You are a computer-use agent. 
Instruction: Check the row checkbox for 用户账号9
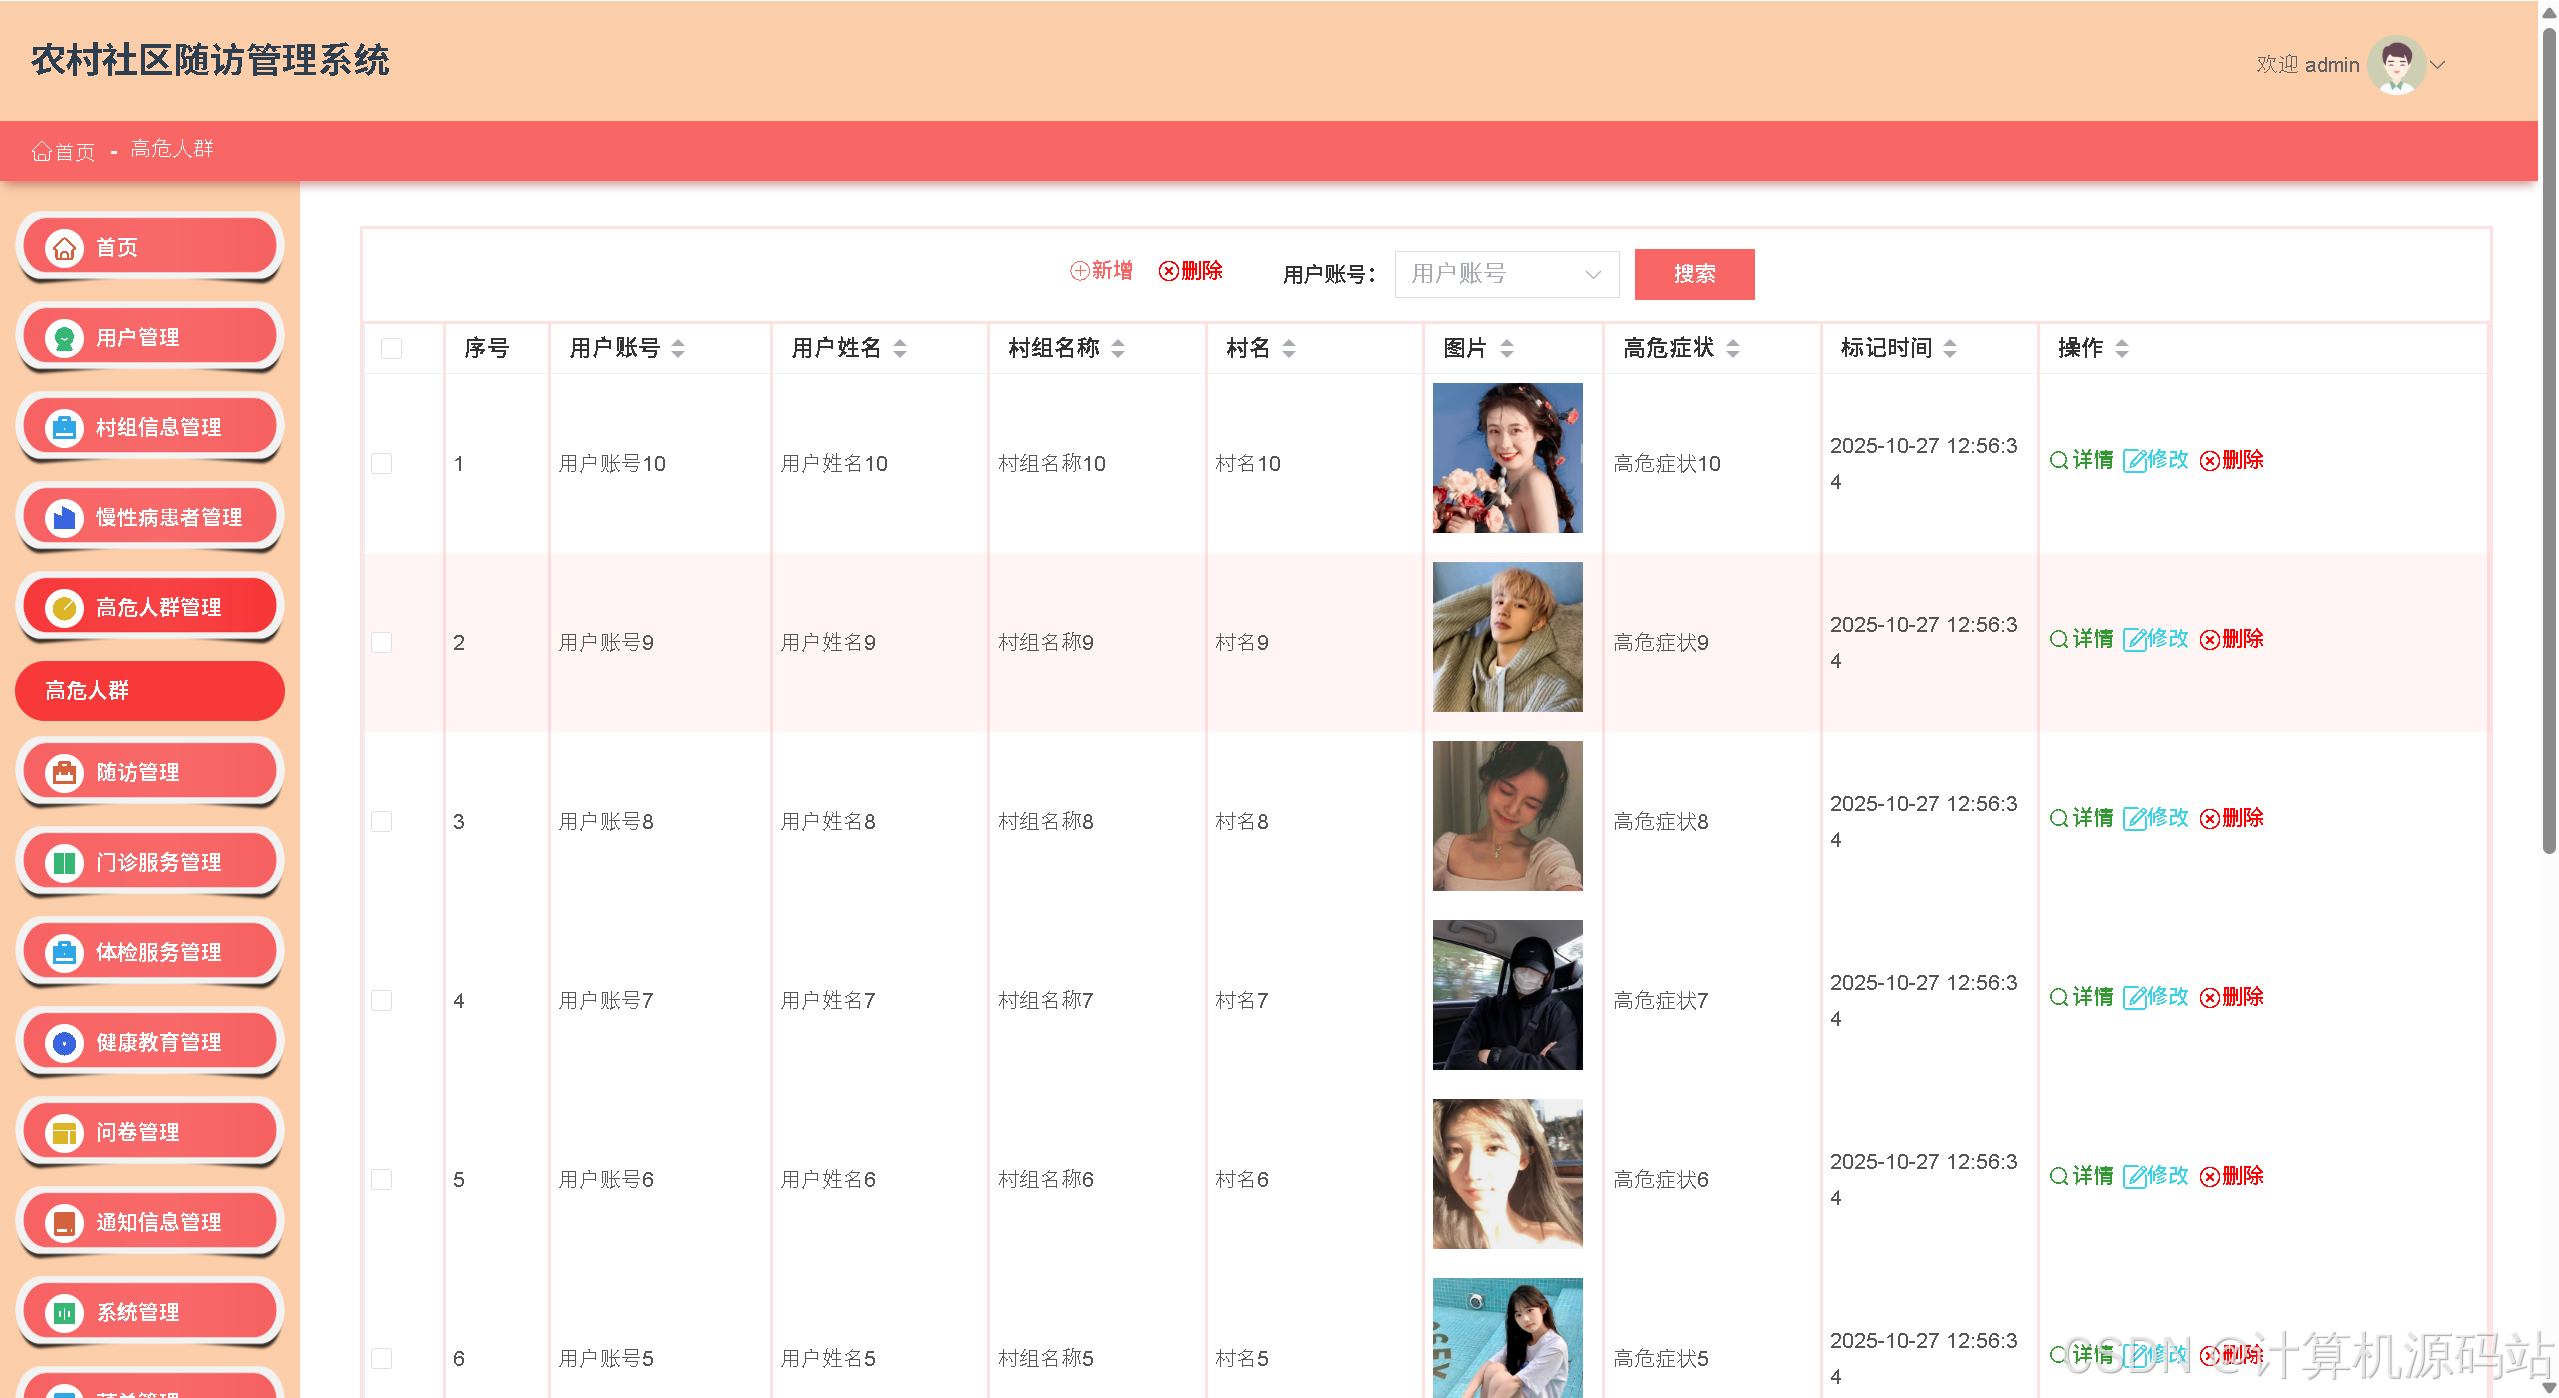click(381, 642)
